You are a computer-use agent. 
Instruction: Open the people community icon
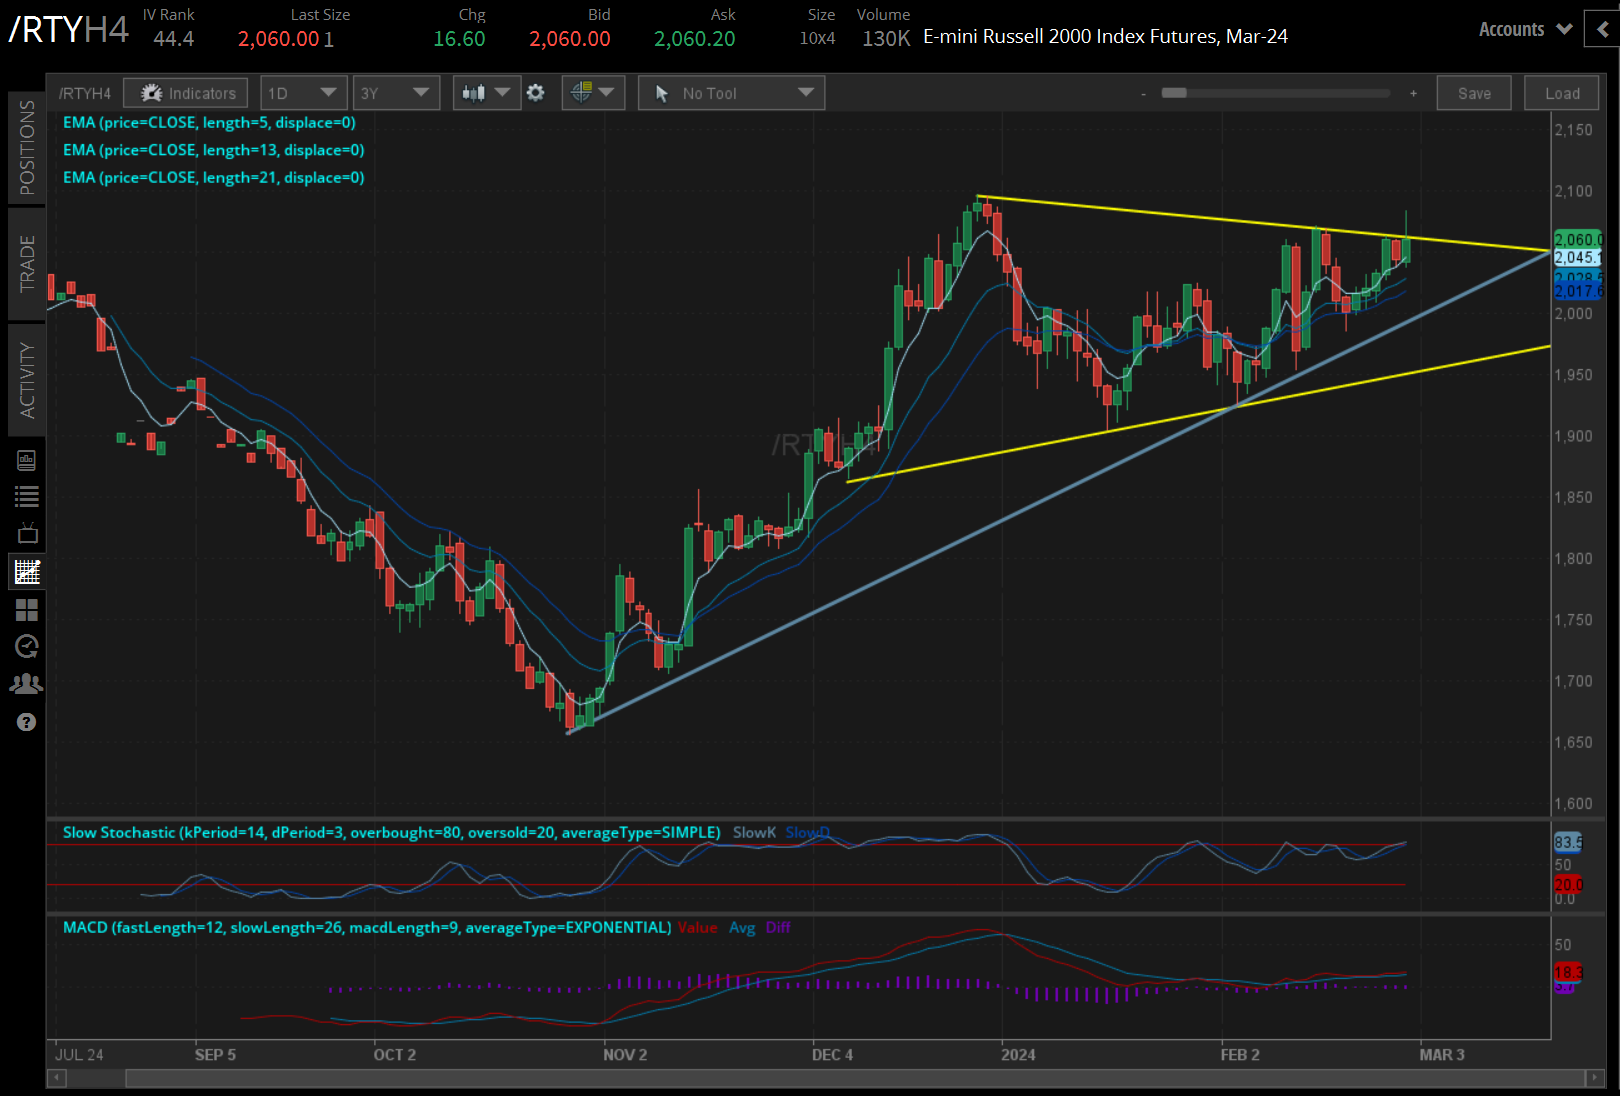[x=27, y=684]
